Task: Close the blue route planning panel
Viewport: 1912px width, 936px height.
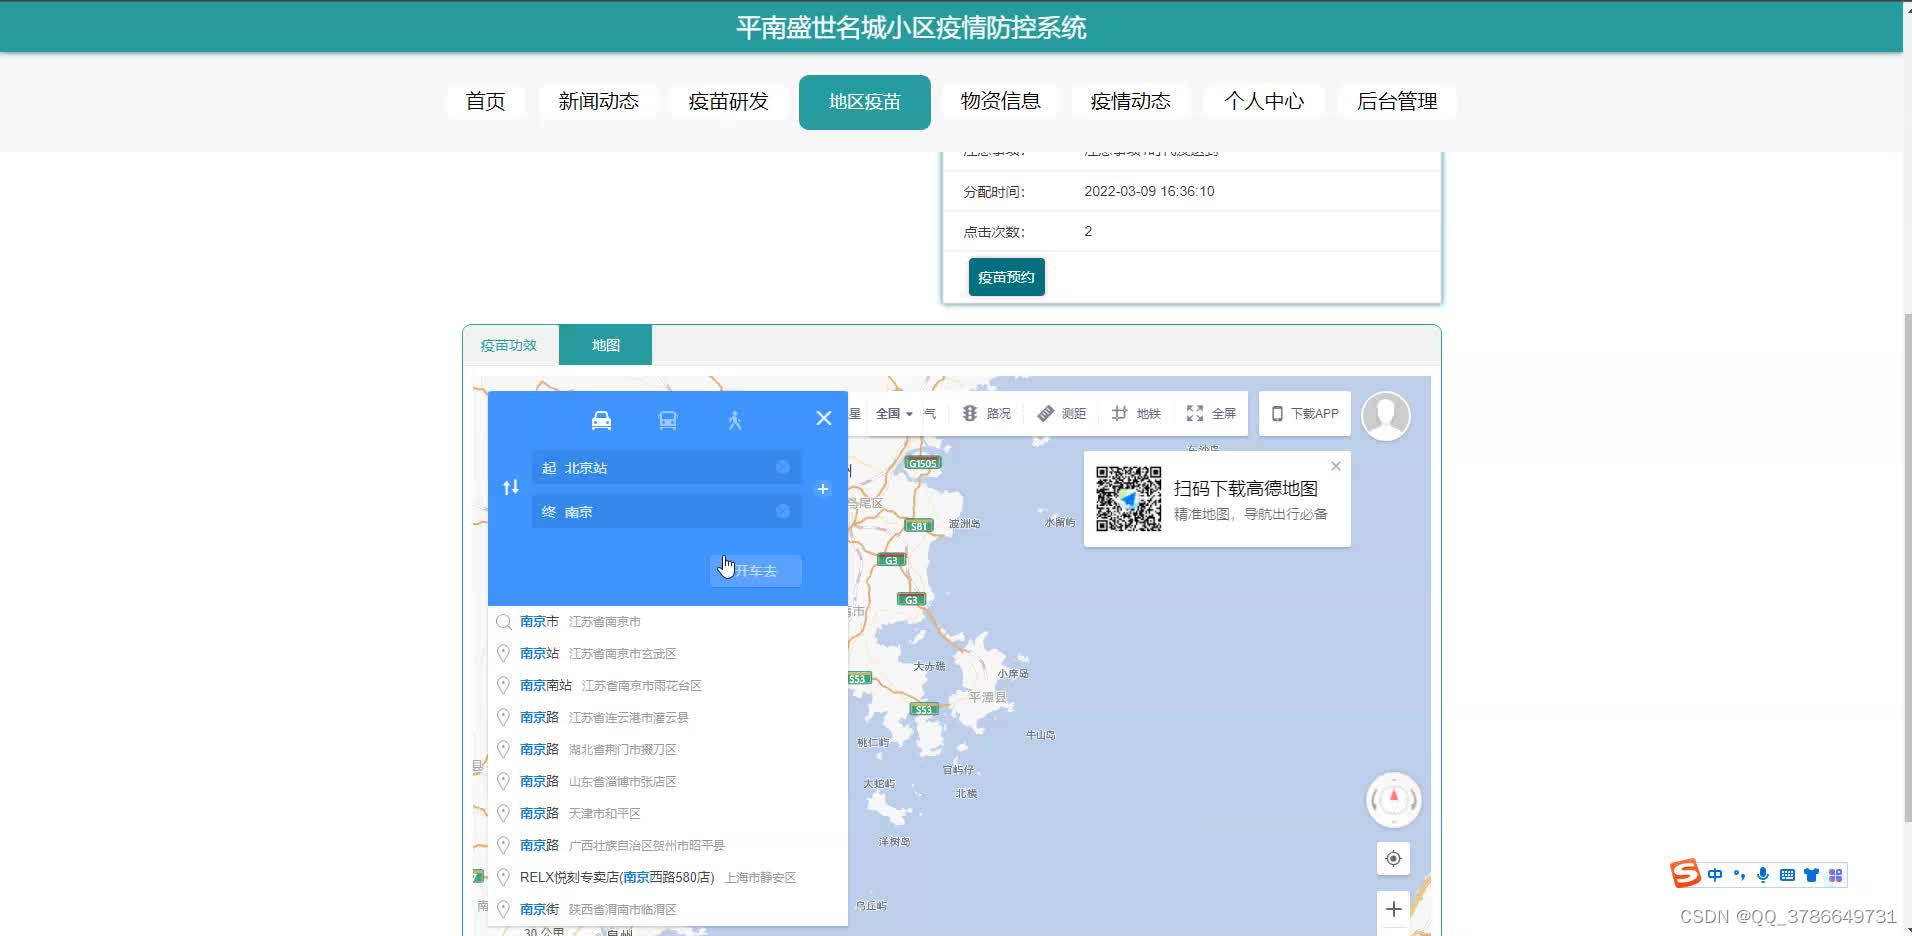Action: 823,418
